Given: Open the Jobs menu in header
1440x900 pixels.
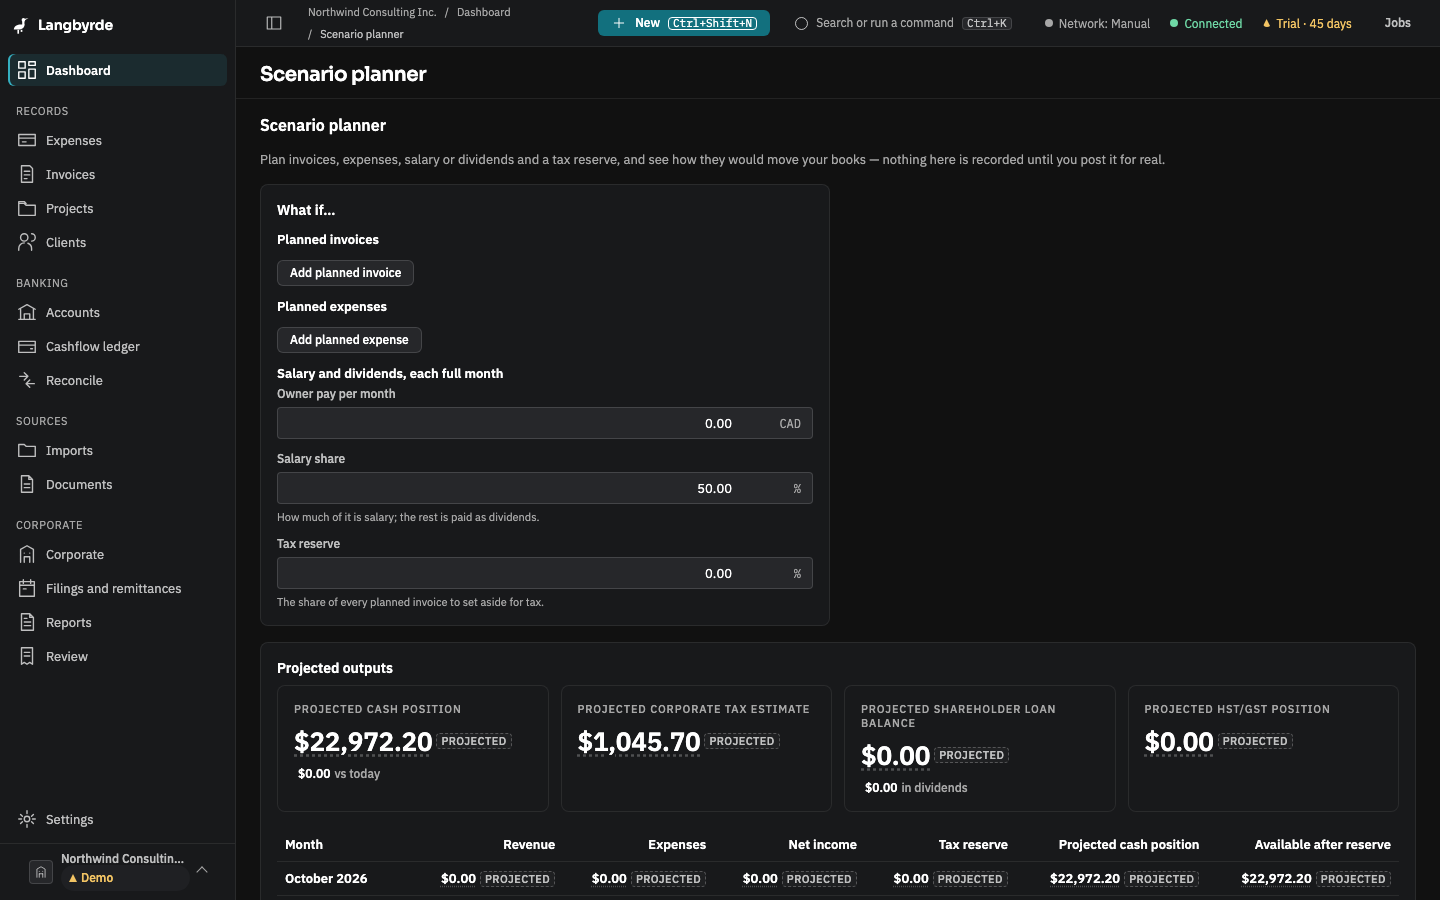Looking at the screenshot, I should pos(1397,23).
